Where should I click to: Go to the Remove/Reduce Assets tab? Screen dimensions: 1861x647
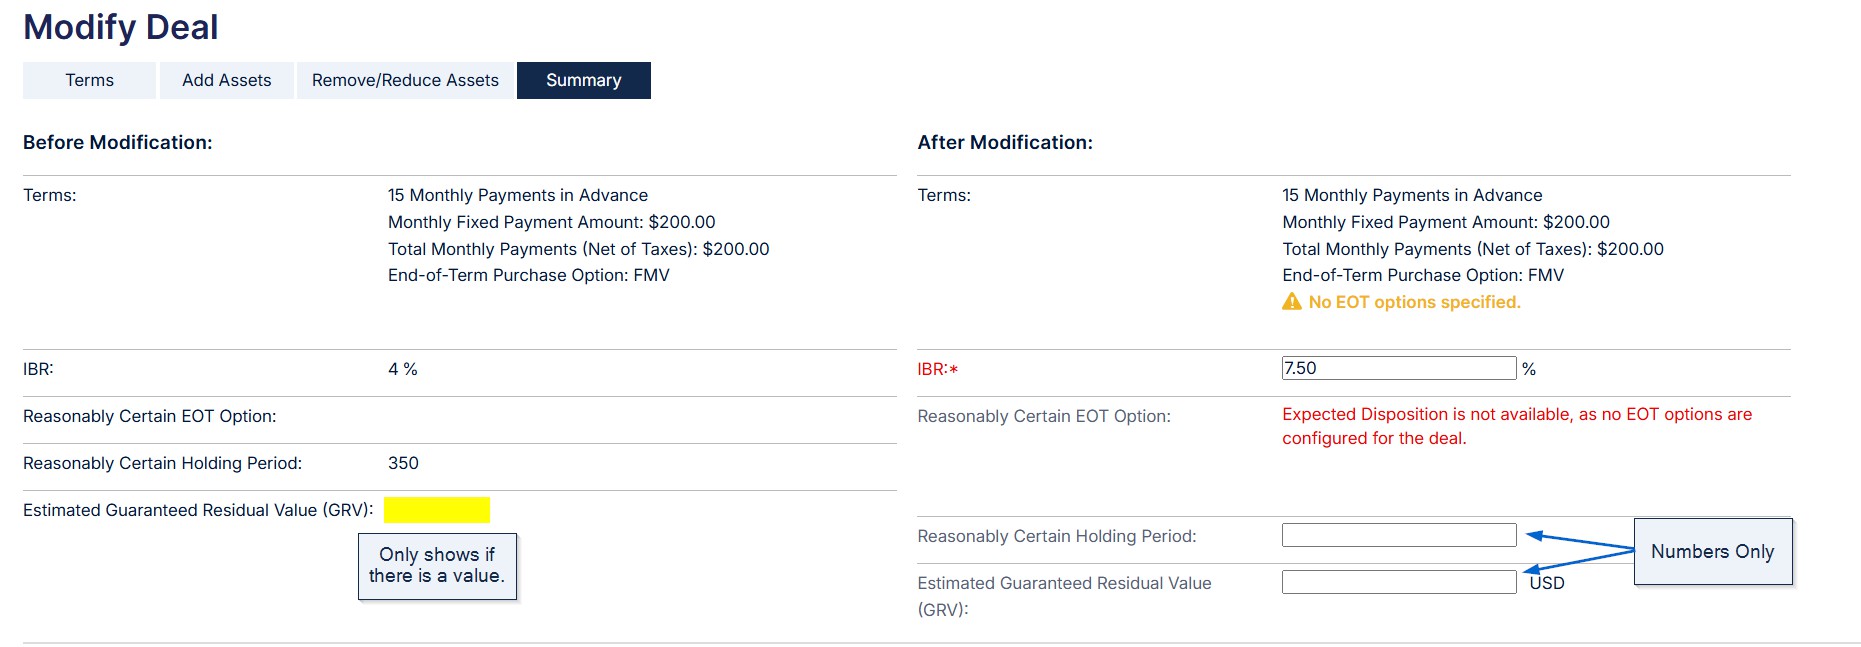(405, 80)
